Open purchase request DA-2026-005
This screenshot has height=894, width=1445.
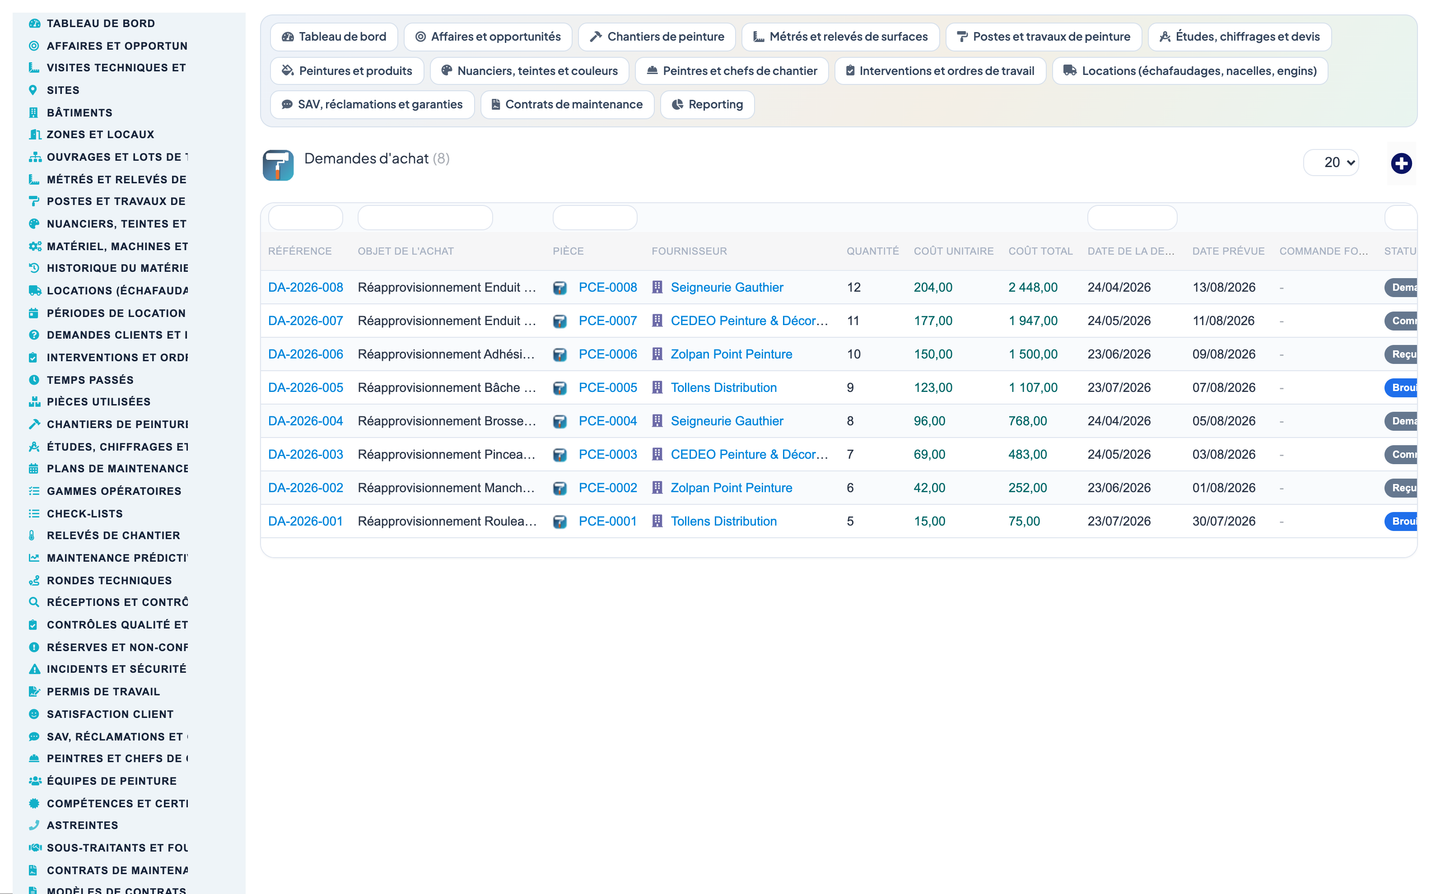(305, 388)
